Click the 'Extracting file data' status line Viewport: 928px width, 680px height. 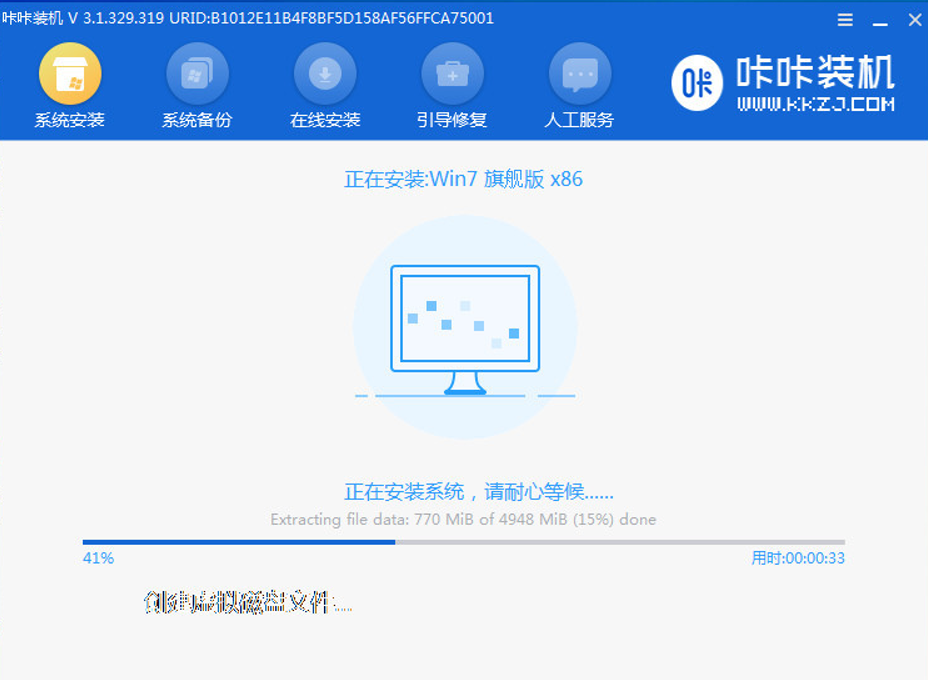463,520
